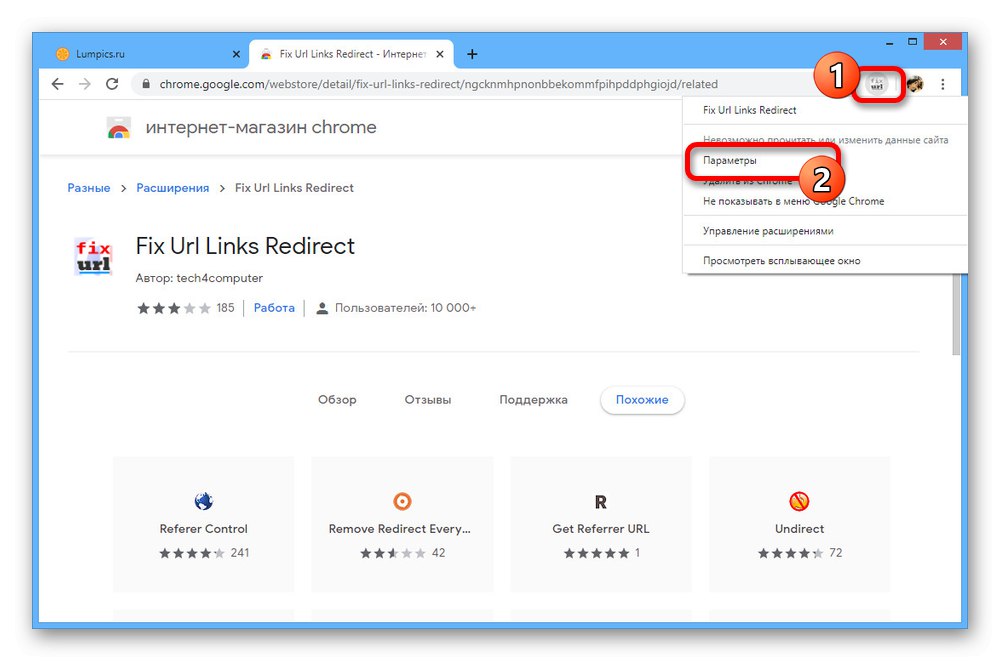Image resolution: width=1000 pixels, height=661 pixels.
Task: Choose Не показывать в меню Google Chrome
Action: point(793,202)
